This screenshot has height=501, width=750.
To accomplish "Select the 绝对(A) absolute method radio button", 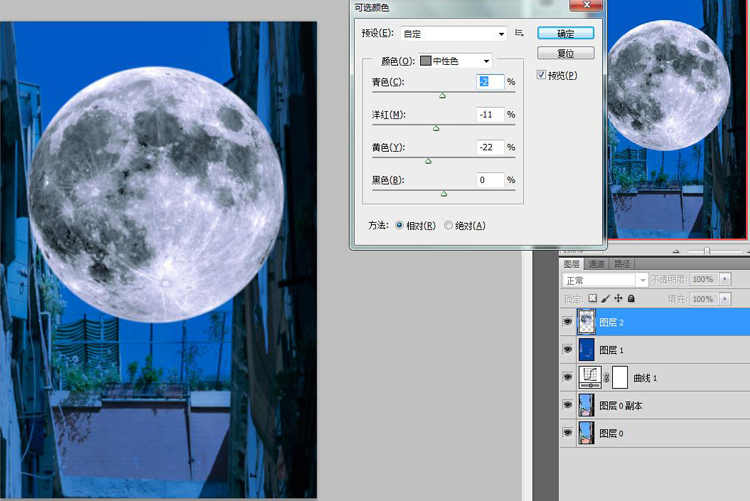I will (448, 225).
